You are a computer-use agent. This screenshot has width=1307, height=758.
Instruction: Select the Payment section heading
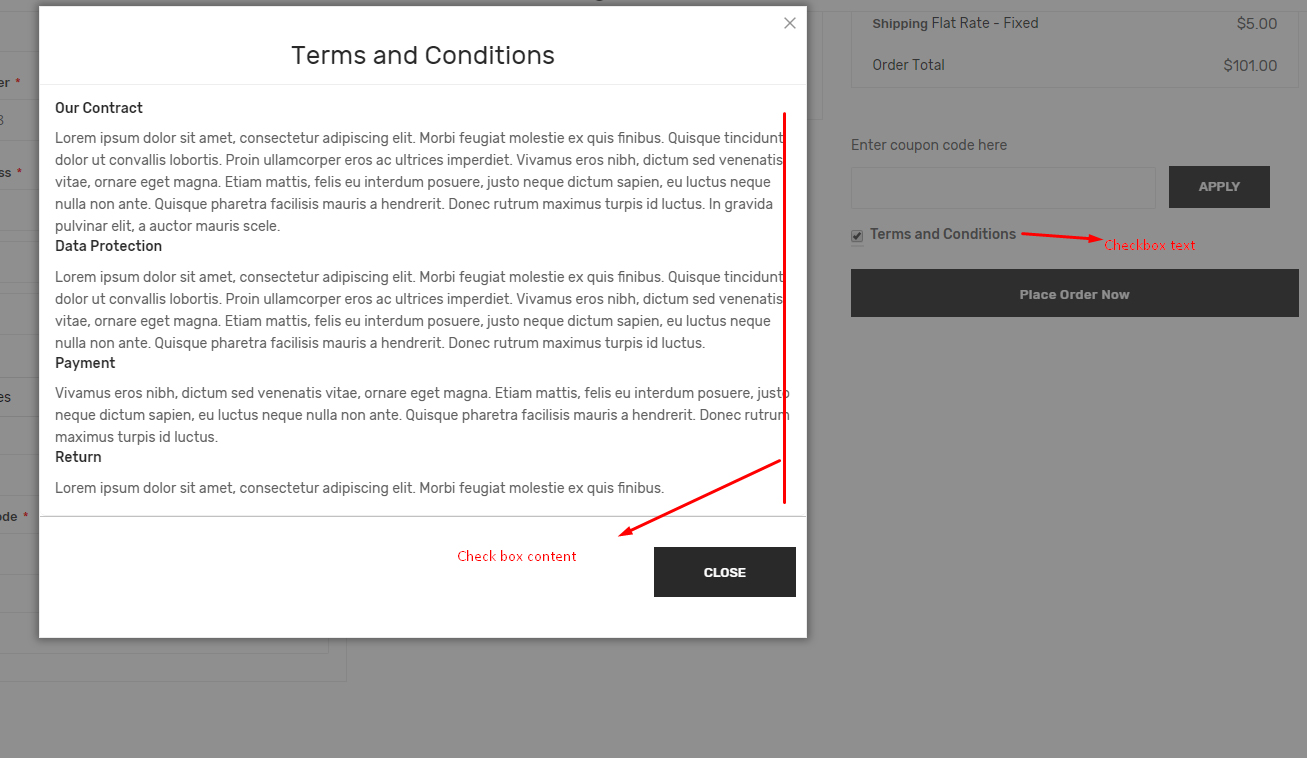85,363
